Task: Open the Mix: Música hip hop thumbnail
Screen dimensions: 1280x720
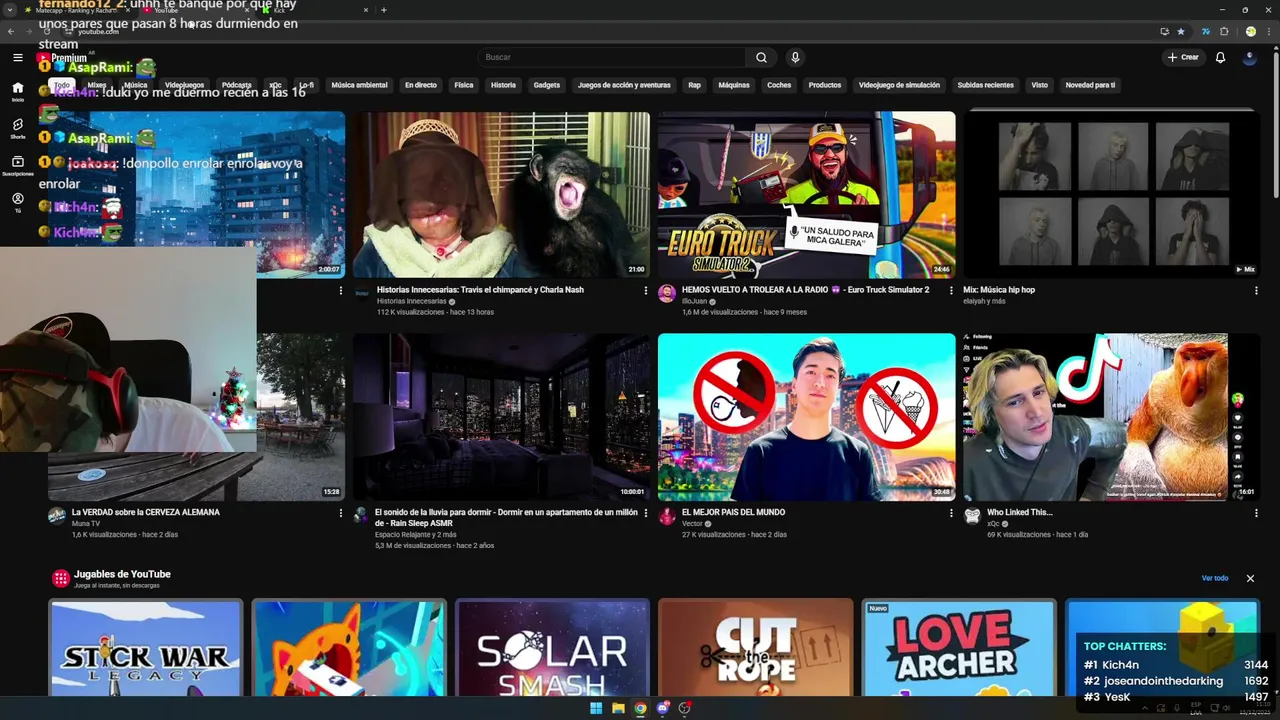Action: click(1111, 194)
